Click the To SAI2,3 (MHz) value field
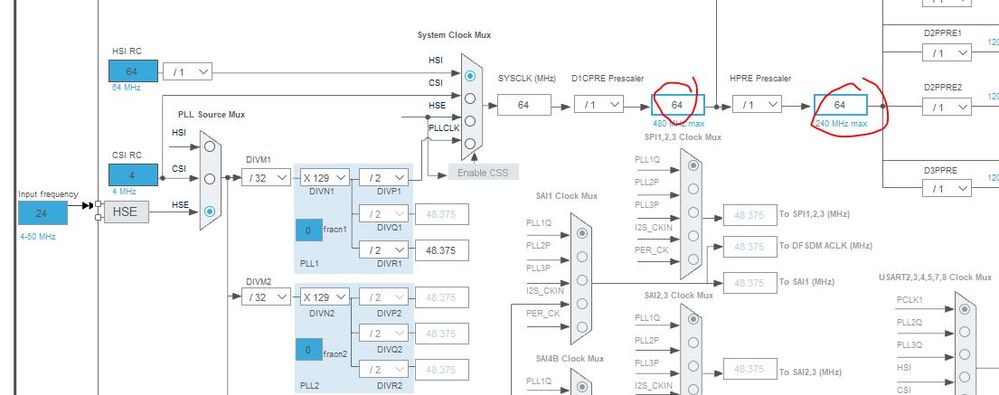The image size is (999, 395). 750,368
